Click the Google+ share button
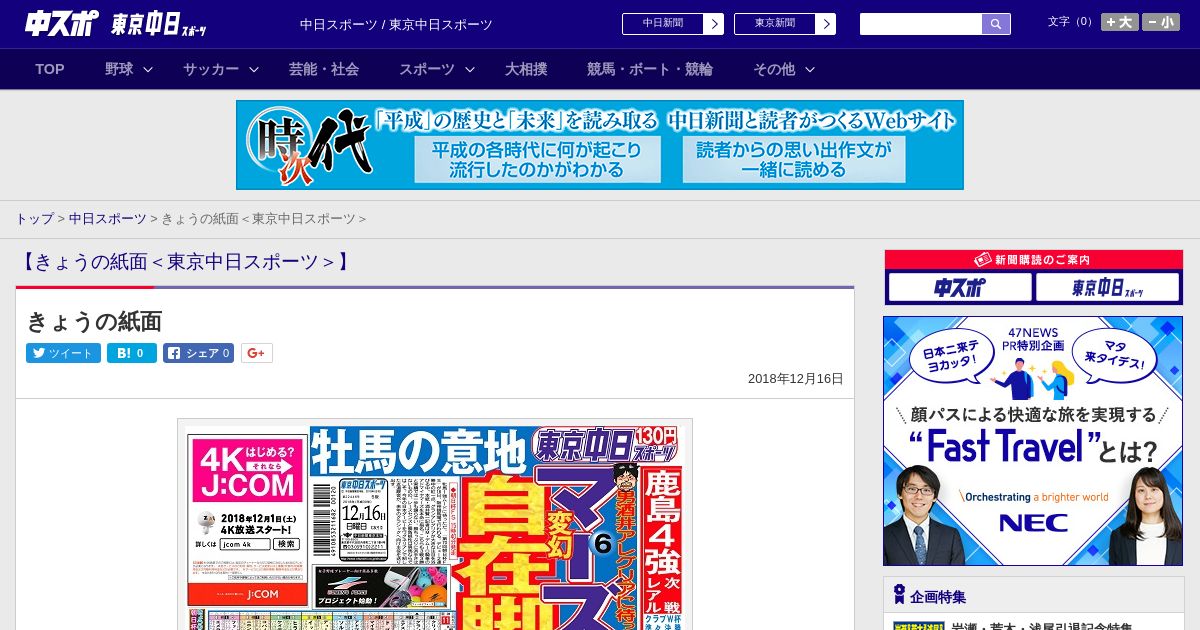This screenshot has width=1200, height=630. (256, 353)
